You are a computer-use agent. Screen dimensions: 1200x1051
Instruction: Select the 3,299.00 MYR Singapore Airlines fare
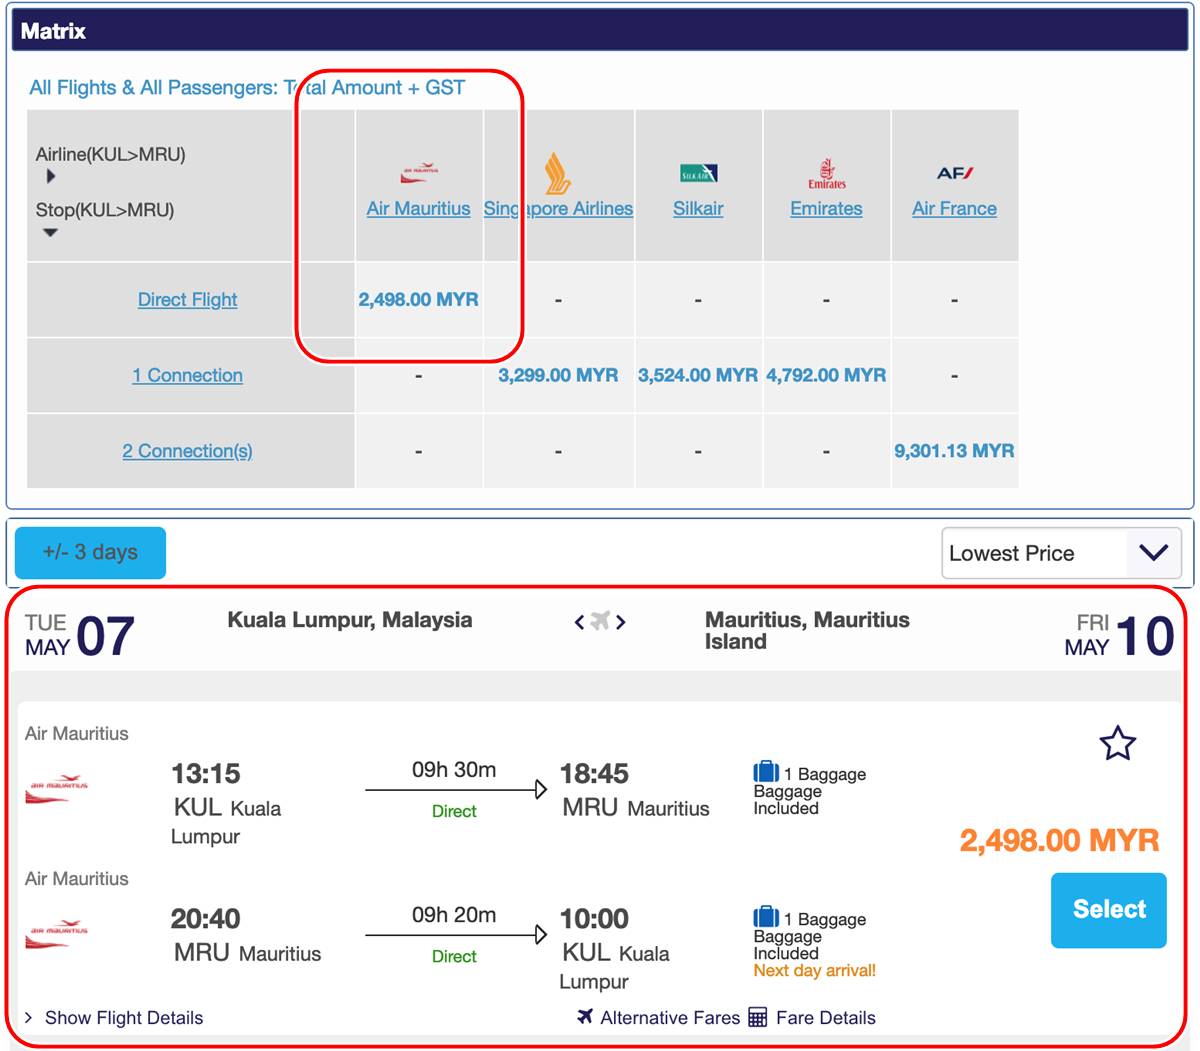pyautogui.click(x=558, y=376)
